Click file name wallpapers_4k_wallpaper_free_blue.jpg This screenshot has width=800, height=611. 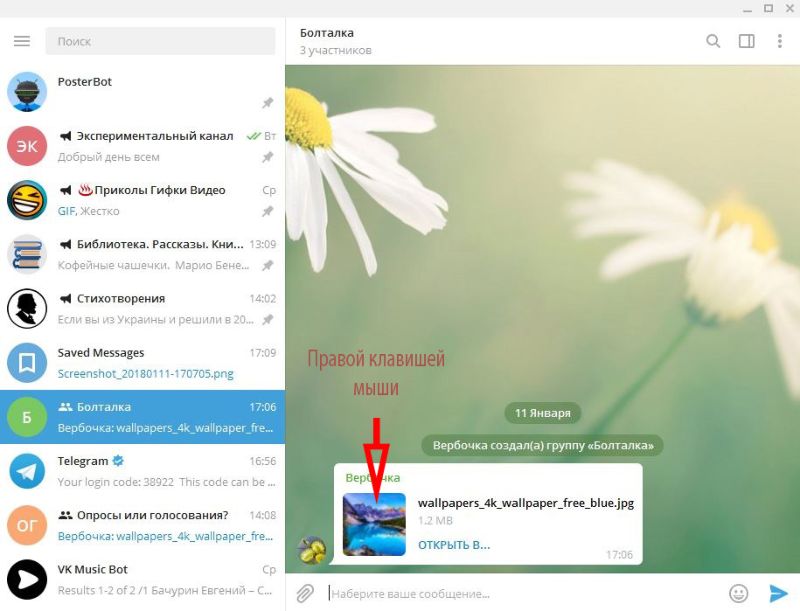(526, 503)
